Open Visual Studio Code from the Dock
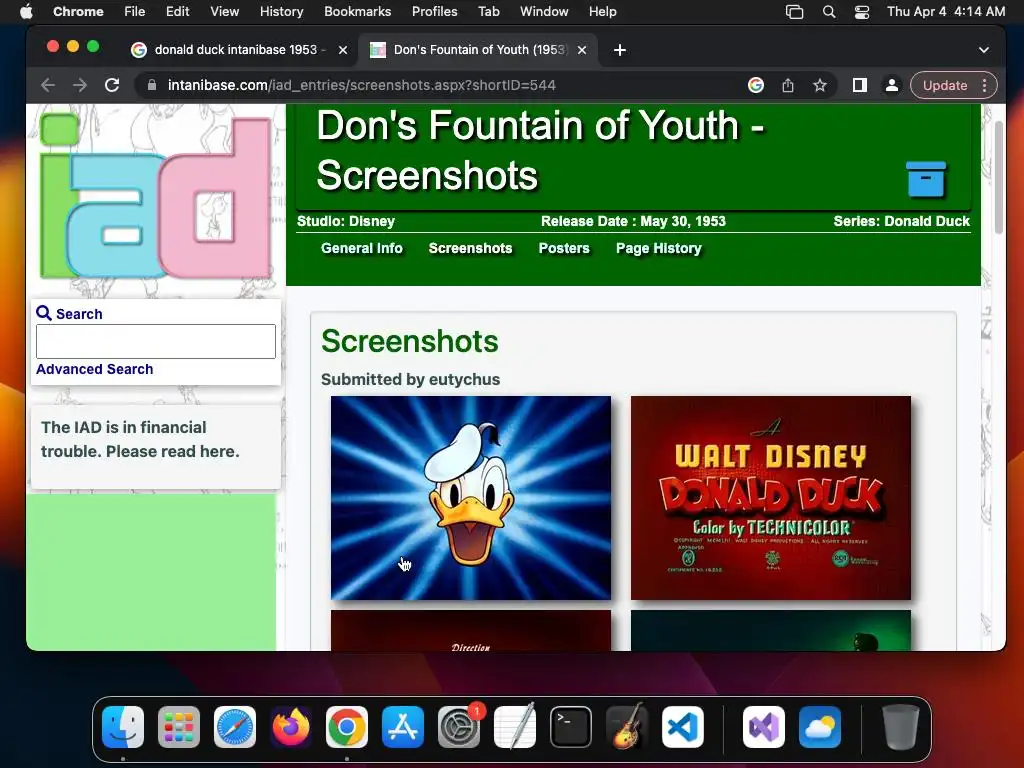Viewport: 1024px width, 768px height. coord(683,727)
